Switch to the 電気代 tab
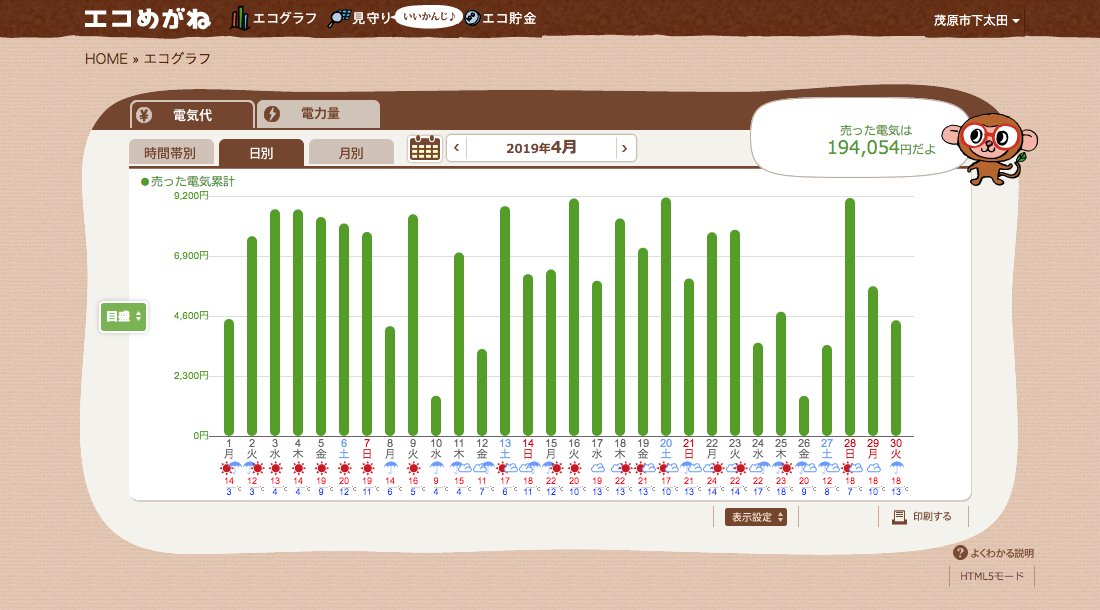Viewport: 1100px width, 610px height. click(x=192, y=115)
